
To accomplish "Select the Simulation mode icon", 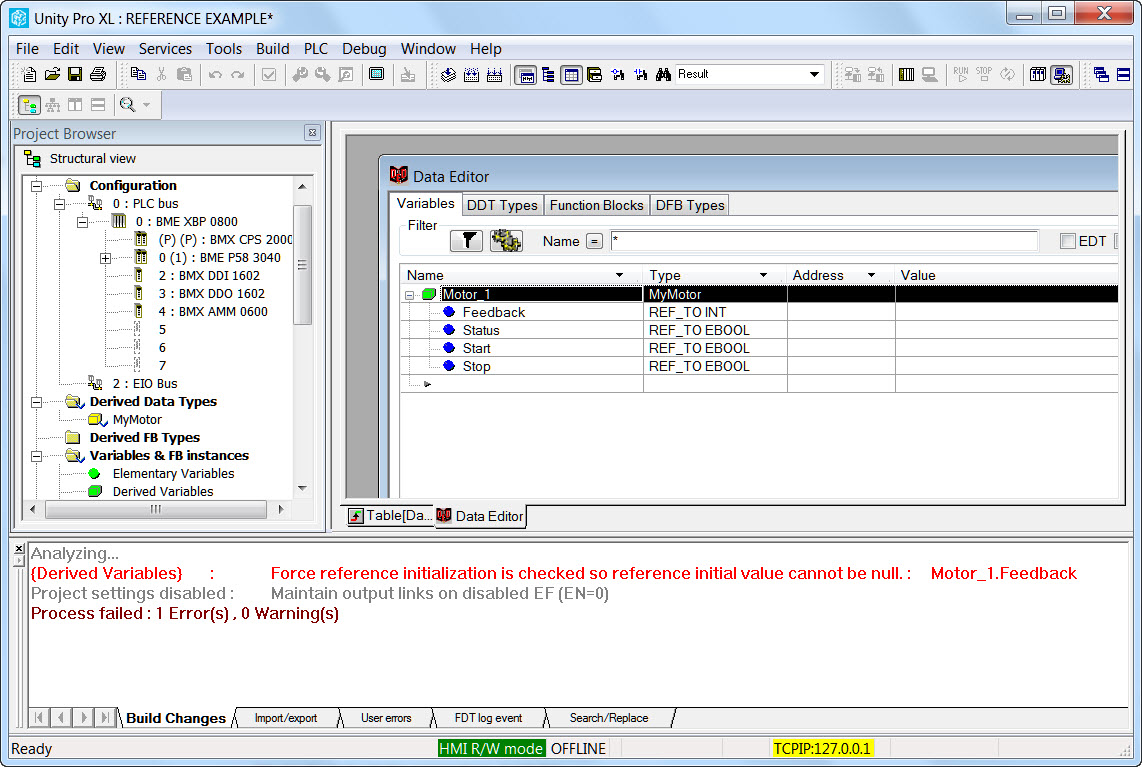I will (x=1061, y=74).
